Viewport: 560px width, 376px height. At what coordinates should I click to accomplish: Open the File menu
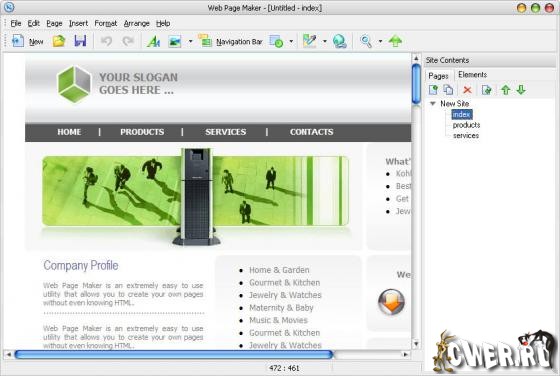[16, 24]
